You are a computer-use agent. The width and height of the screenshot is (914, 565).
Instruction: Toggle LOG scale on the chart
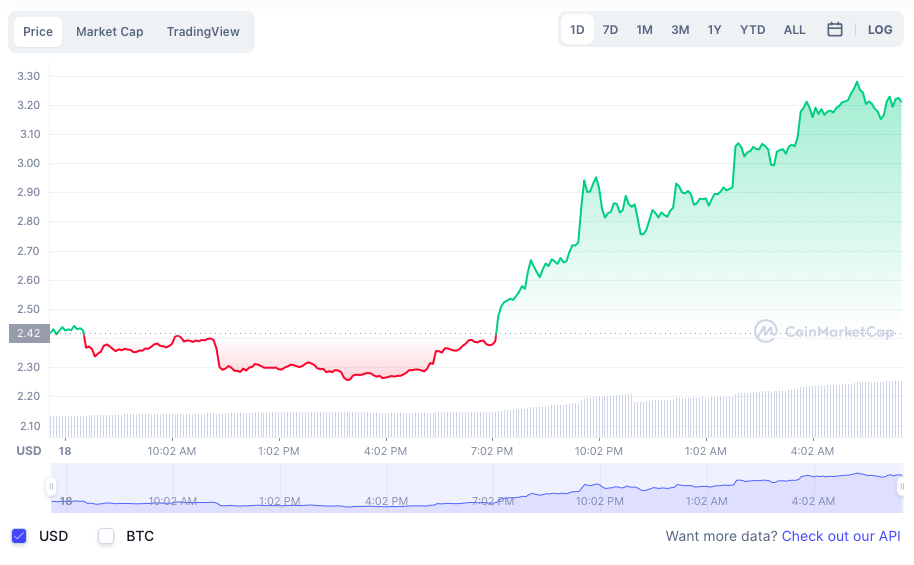point(879,30)
